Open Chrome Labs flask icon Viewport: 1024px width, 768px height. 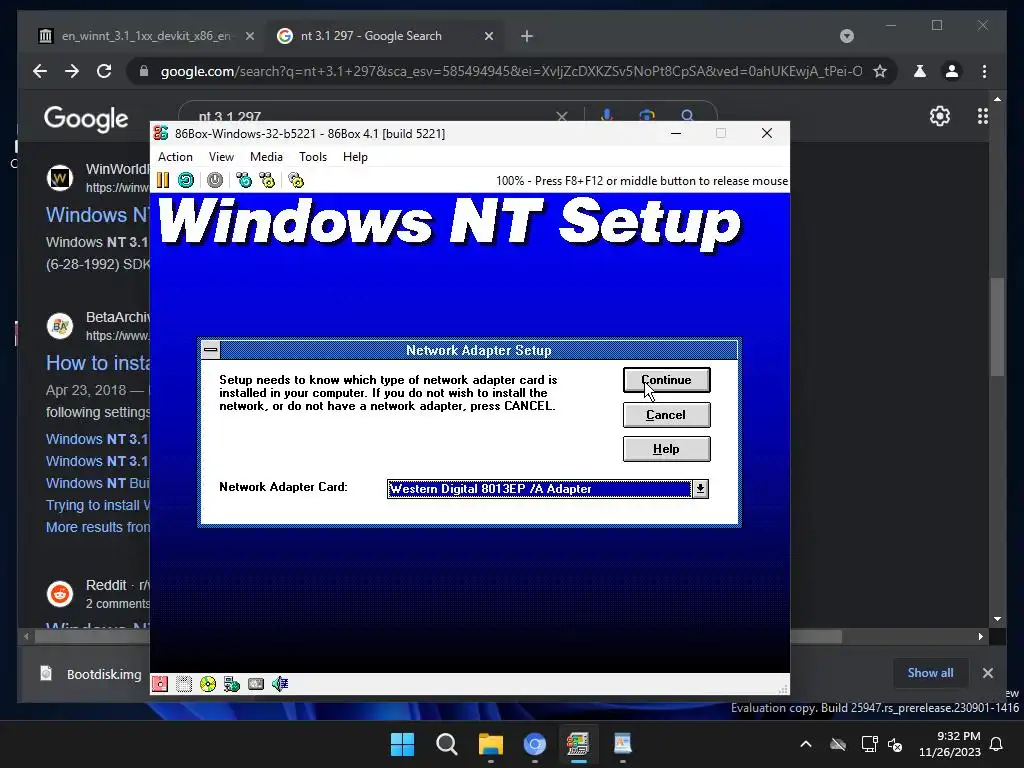point(920,71)
